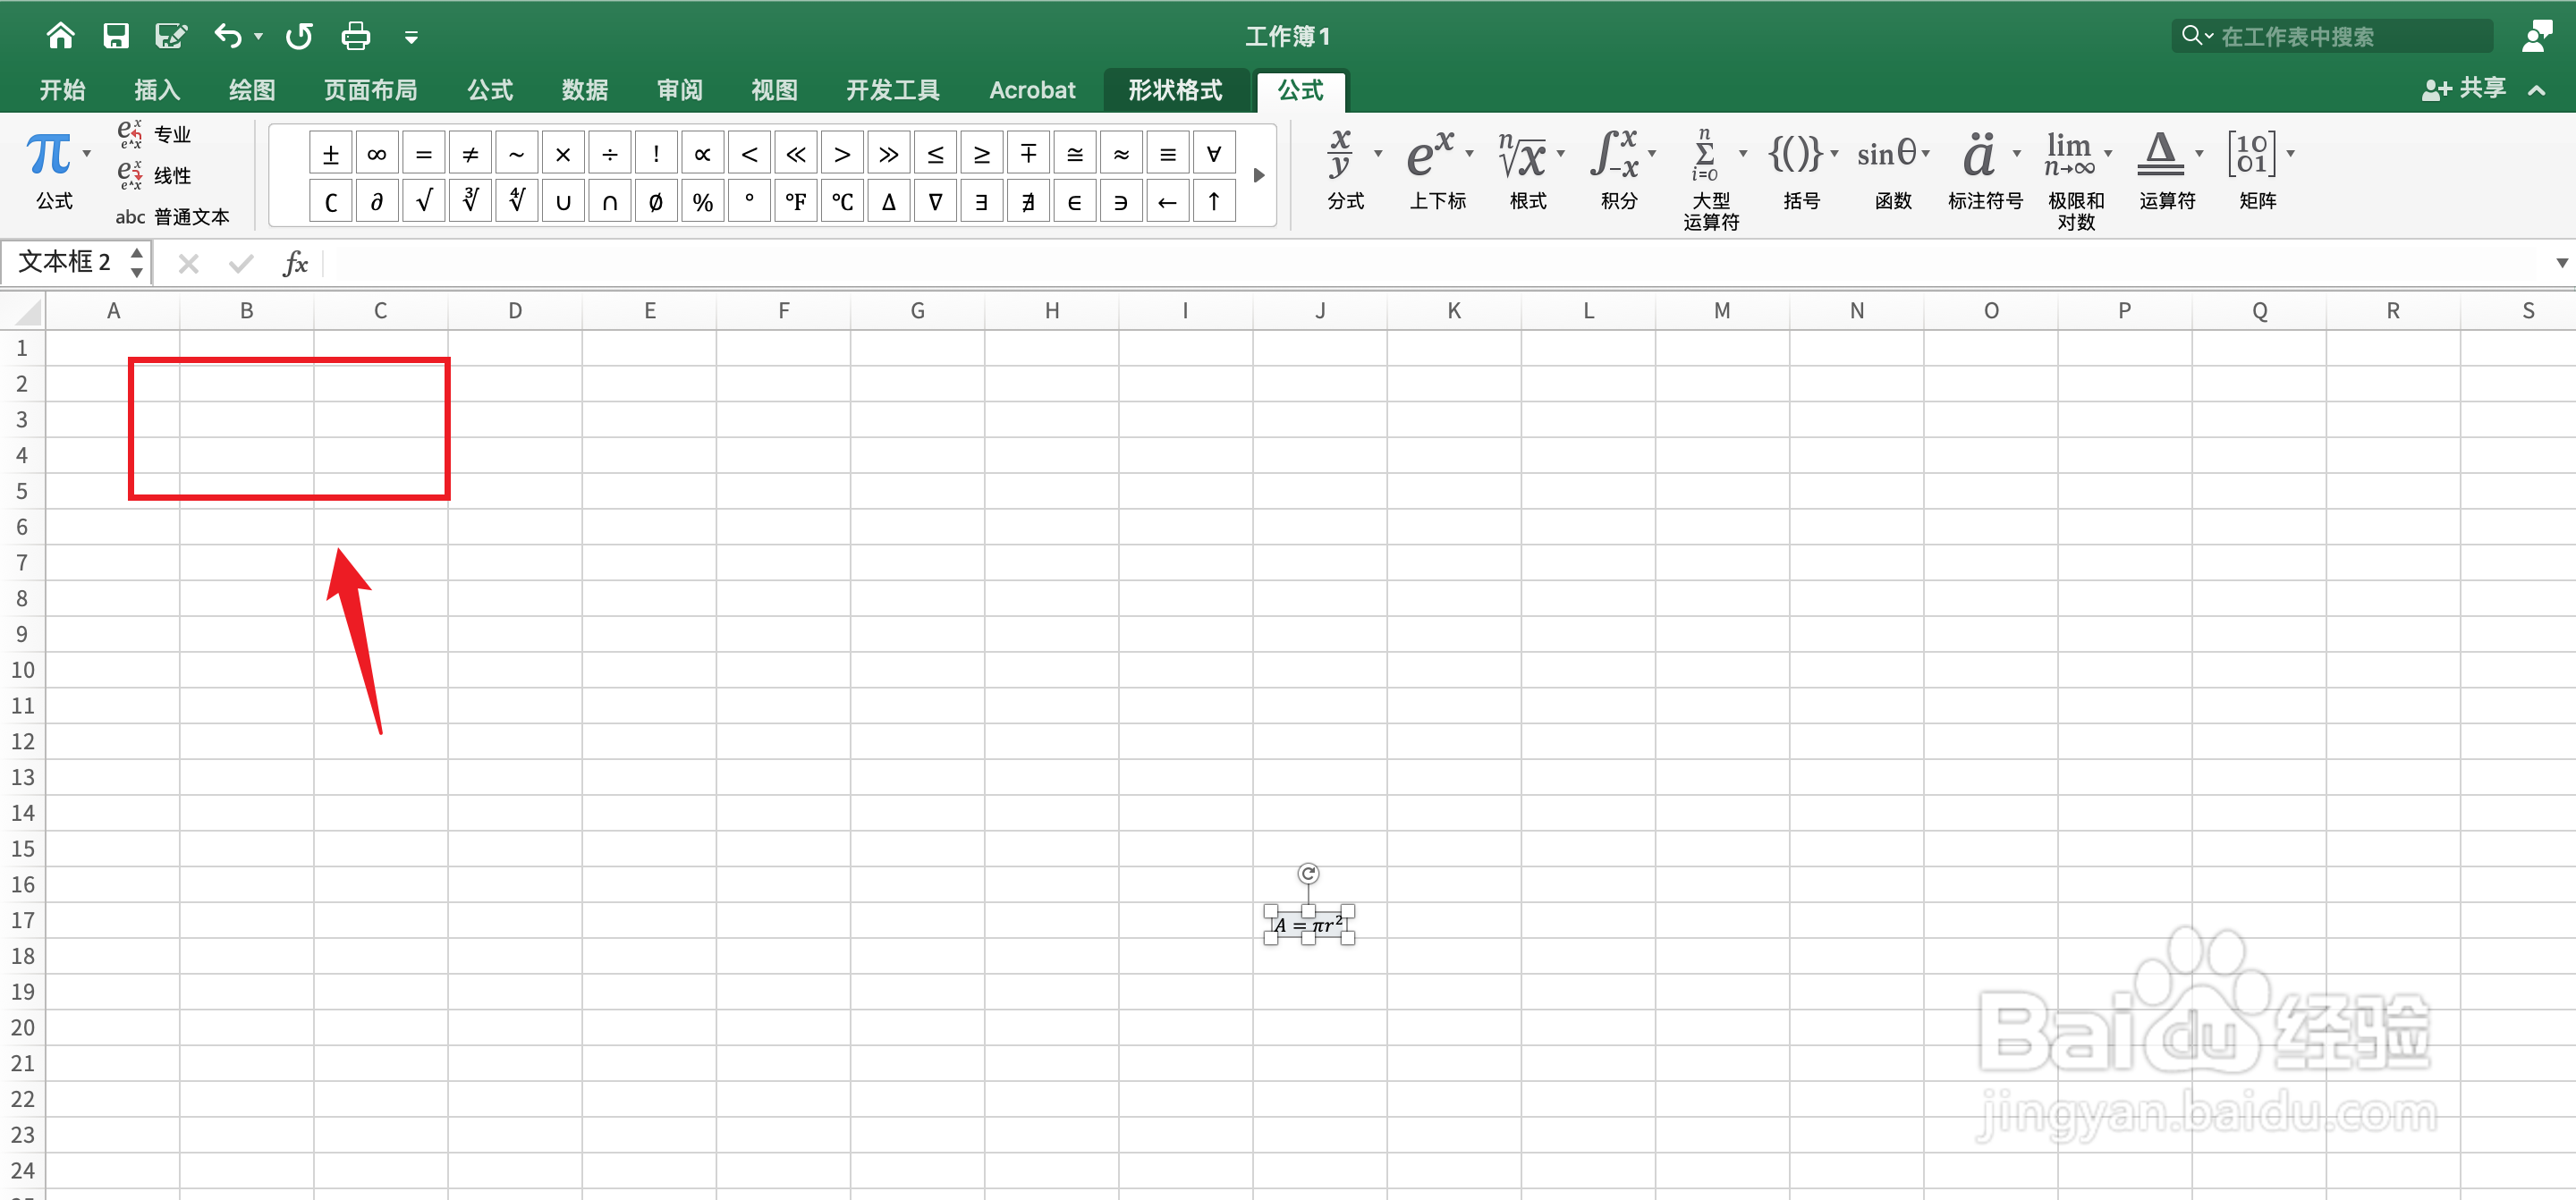The image size is (2576, 1200).
Task: Insert the infinity symbol
Action: tap(377, 154)
